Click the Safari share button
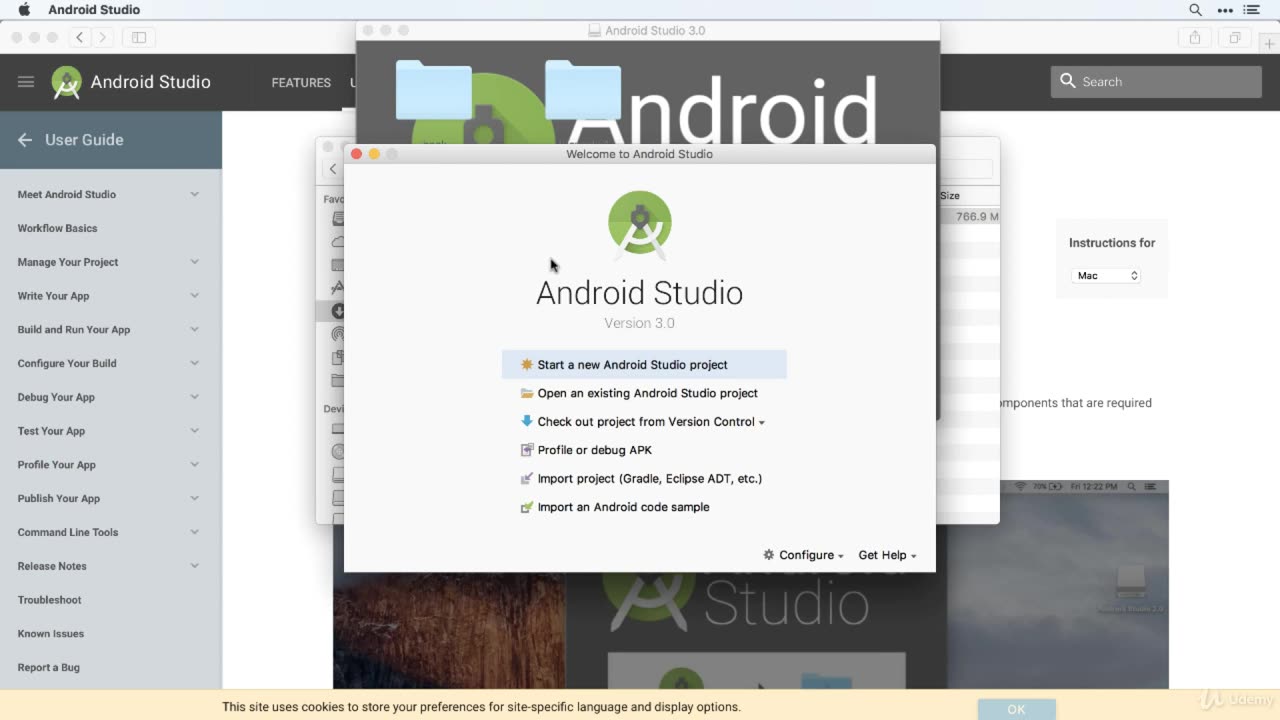Image resolution: width=1280 pixels, height=720 pixels. tap(1195, 37)
